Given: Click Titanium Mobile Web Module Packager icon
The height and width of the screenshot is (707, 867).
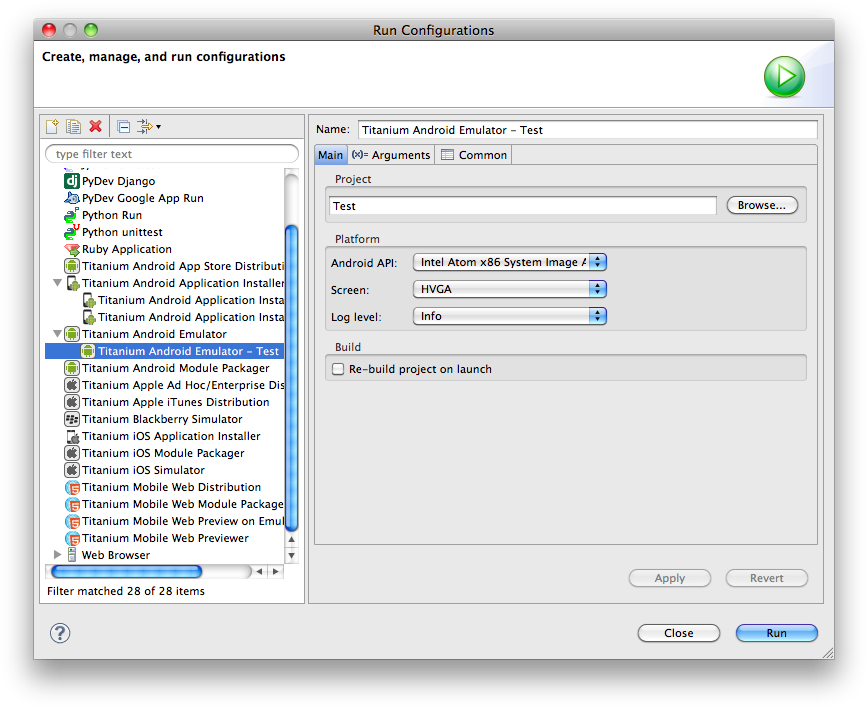Looking at the screenshot, I should pyautogui.click(x=72, y=504).
